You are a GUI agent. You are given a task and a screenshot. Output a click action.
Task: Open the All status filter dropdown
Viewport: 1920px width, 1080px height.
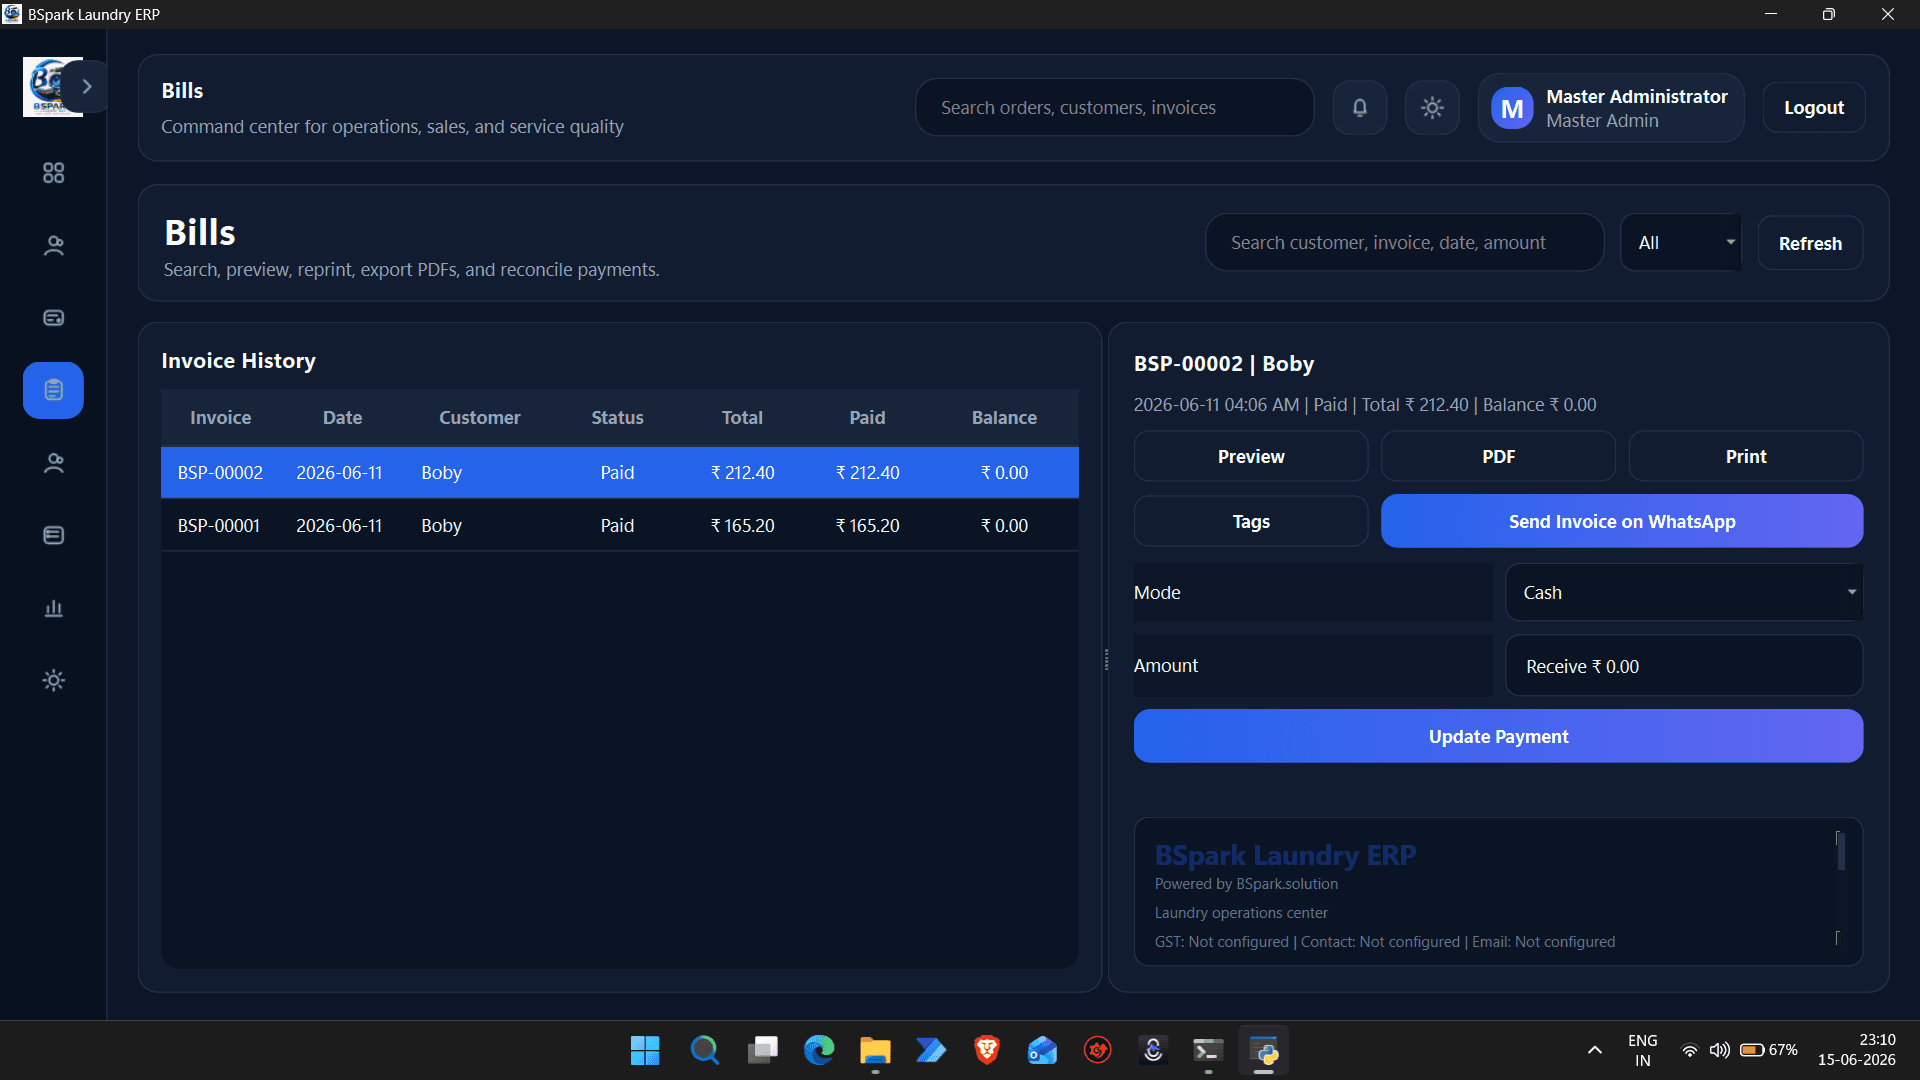1681,242
